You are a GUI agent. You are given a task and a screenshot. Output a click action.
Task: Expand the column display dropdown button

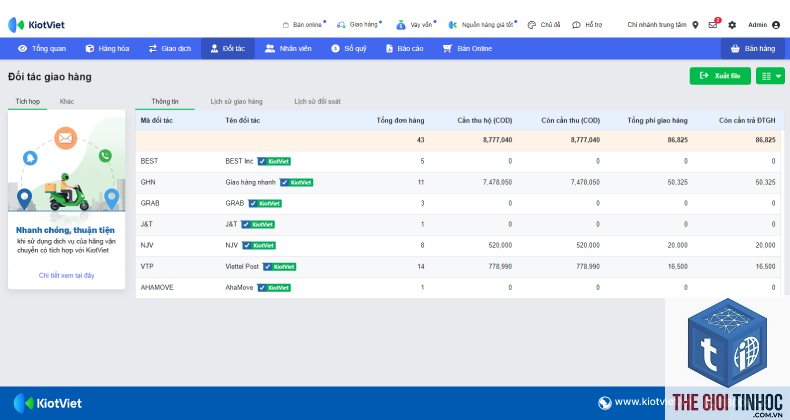click(770, 76)
